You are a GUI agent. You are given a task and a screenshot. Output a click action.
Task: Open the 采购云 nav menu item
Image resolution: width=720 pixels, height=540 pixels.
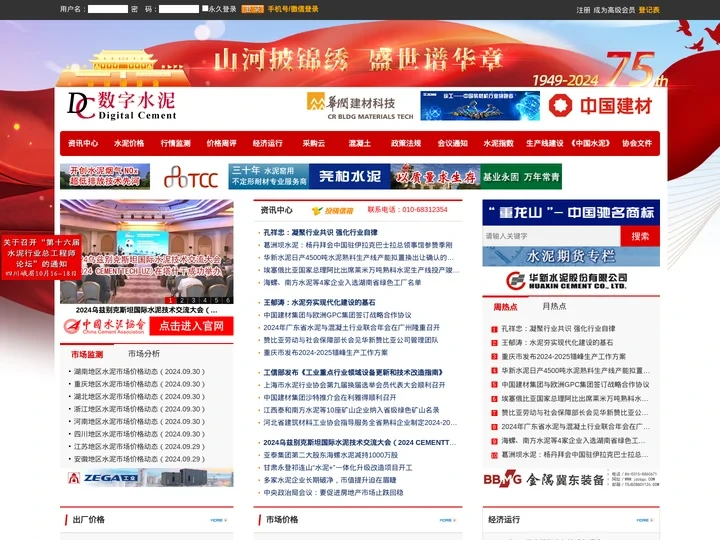point(314,143)
